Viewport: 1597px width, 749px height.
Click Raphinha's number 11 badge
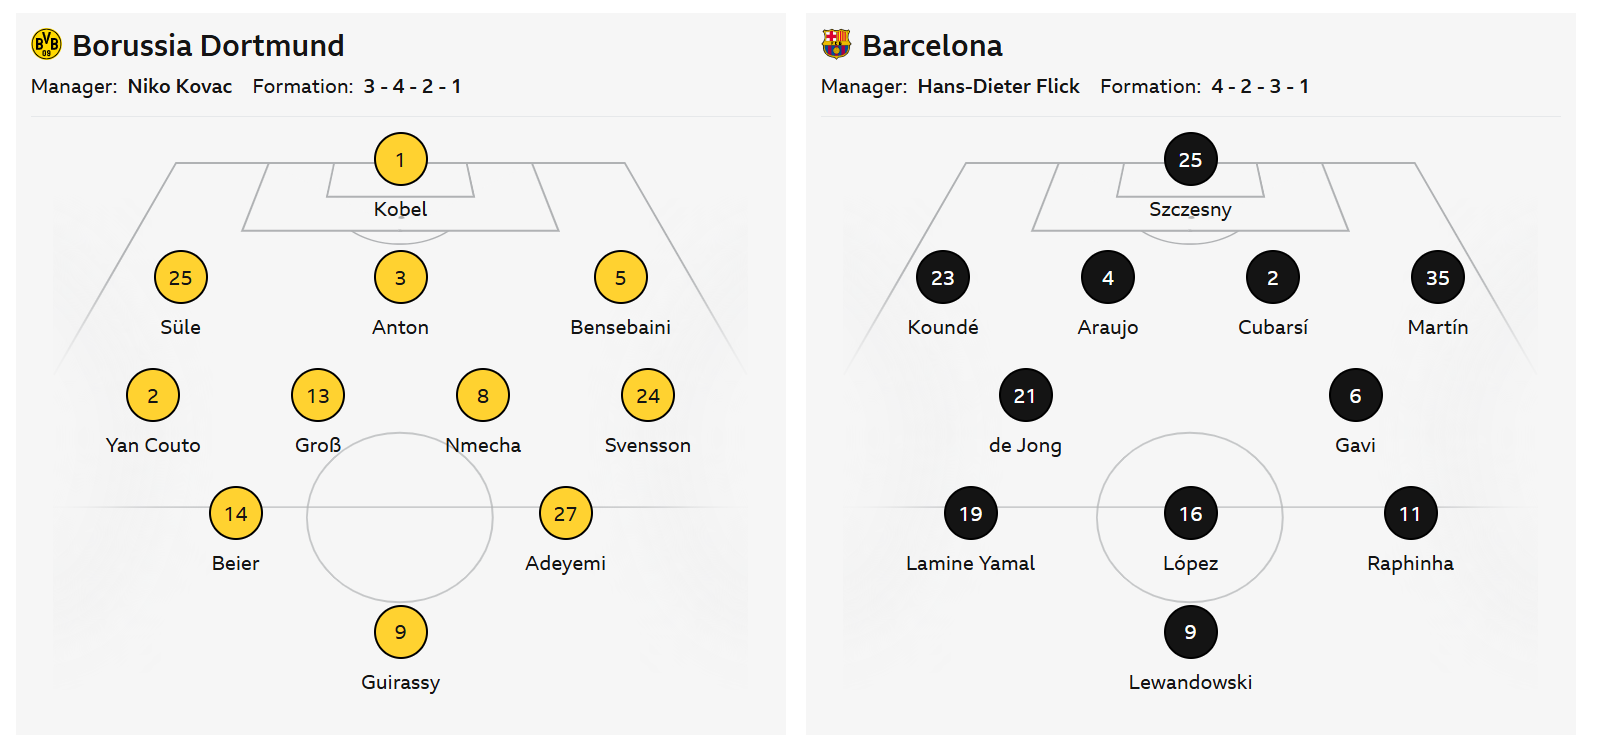click(1410, 513)
